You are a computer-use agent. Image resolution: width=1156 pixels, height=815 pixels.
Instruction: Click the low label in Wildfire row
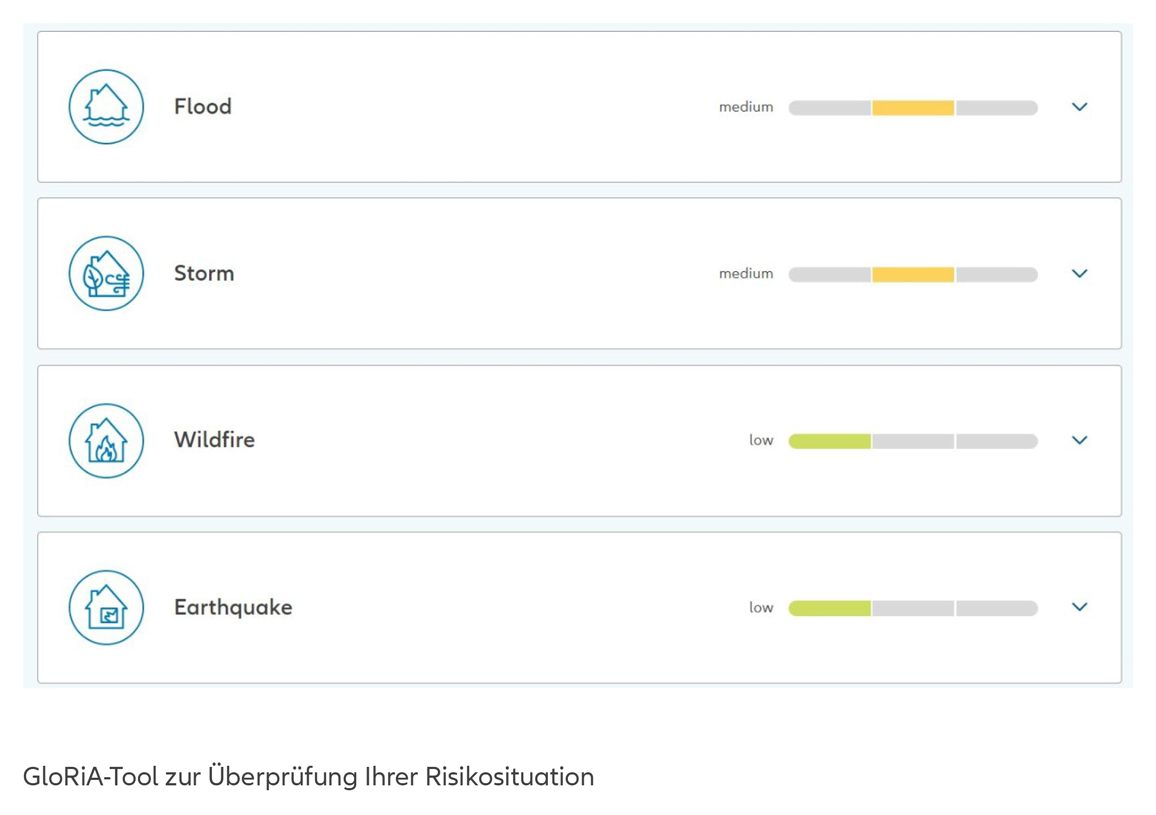(761, 440)
